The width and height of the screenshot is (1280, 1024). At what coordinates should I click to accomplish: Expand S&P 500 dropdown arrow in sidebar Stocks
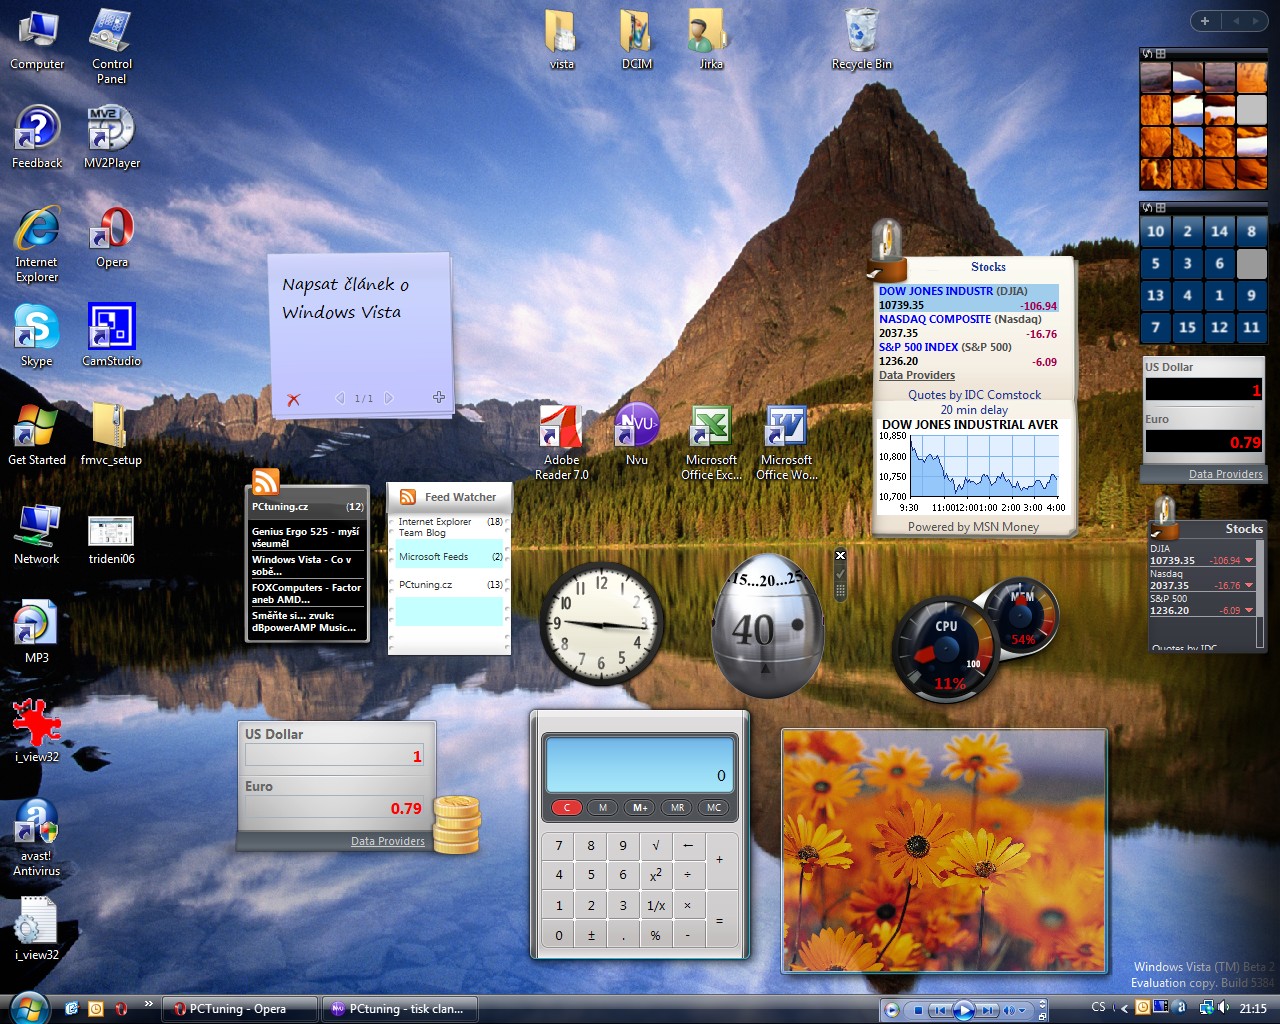[1249, 610]
